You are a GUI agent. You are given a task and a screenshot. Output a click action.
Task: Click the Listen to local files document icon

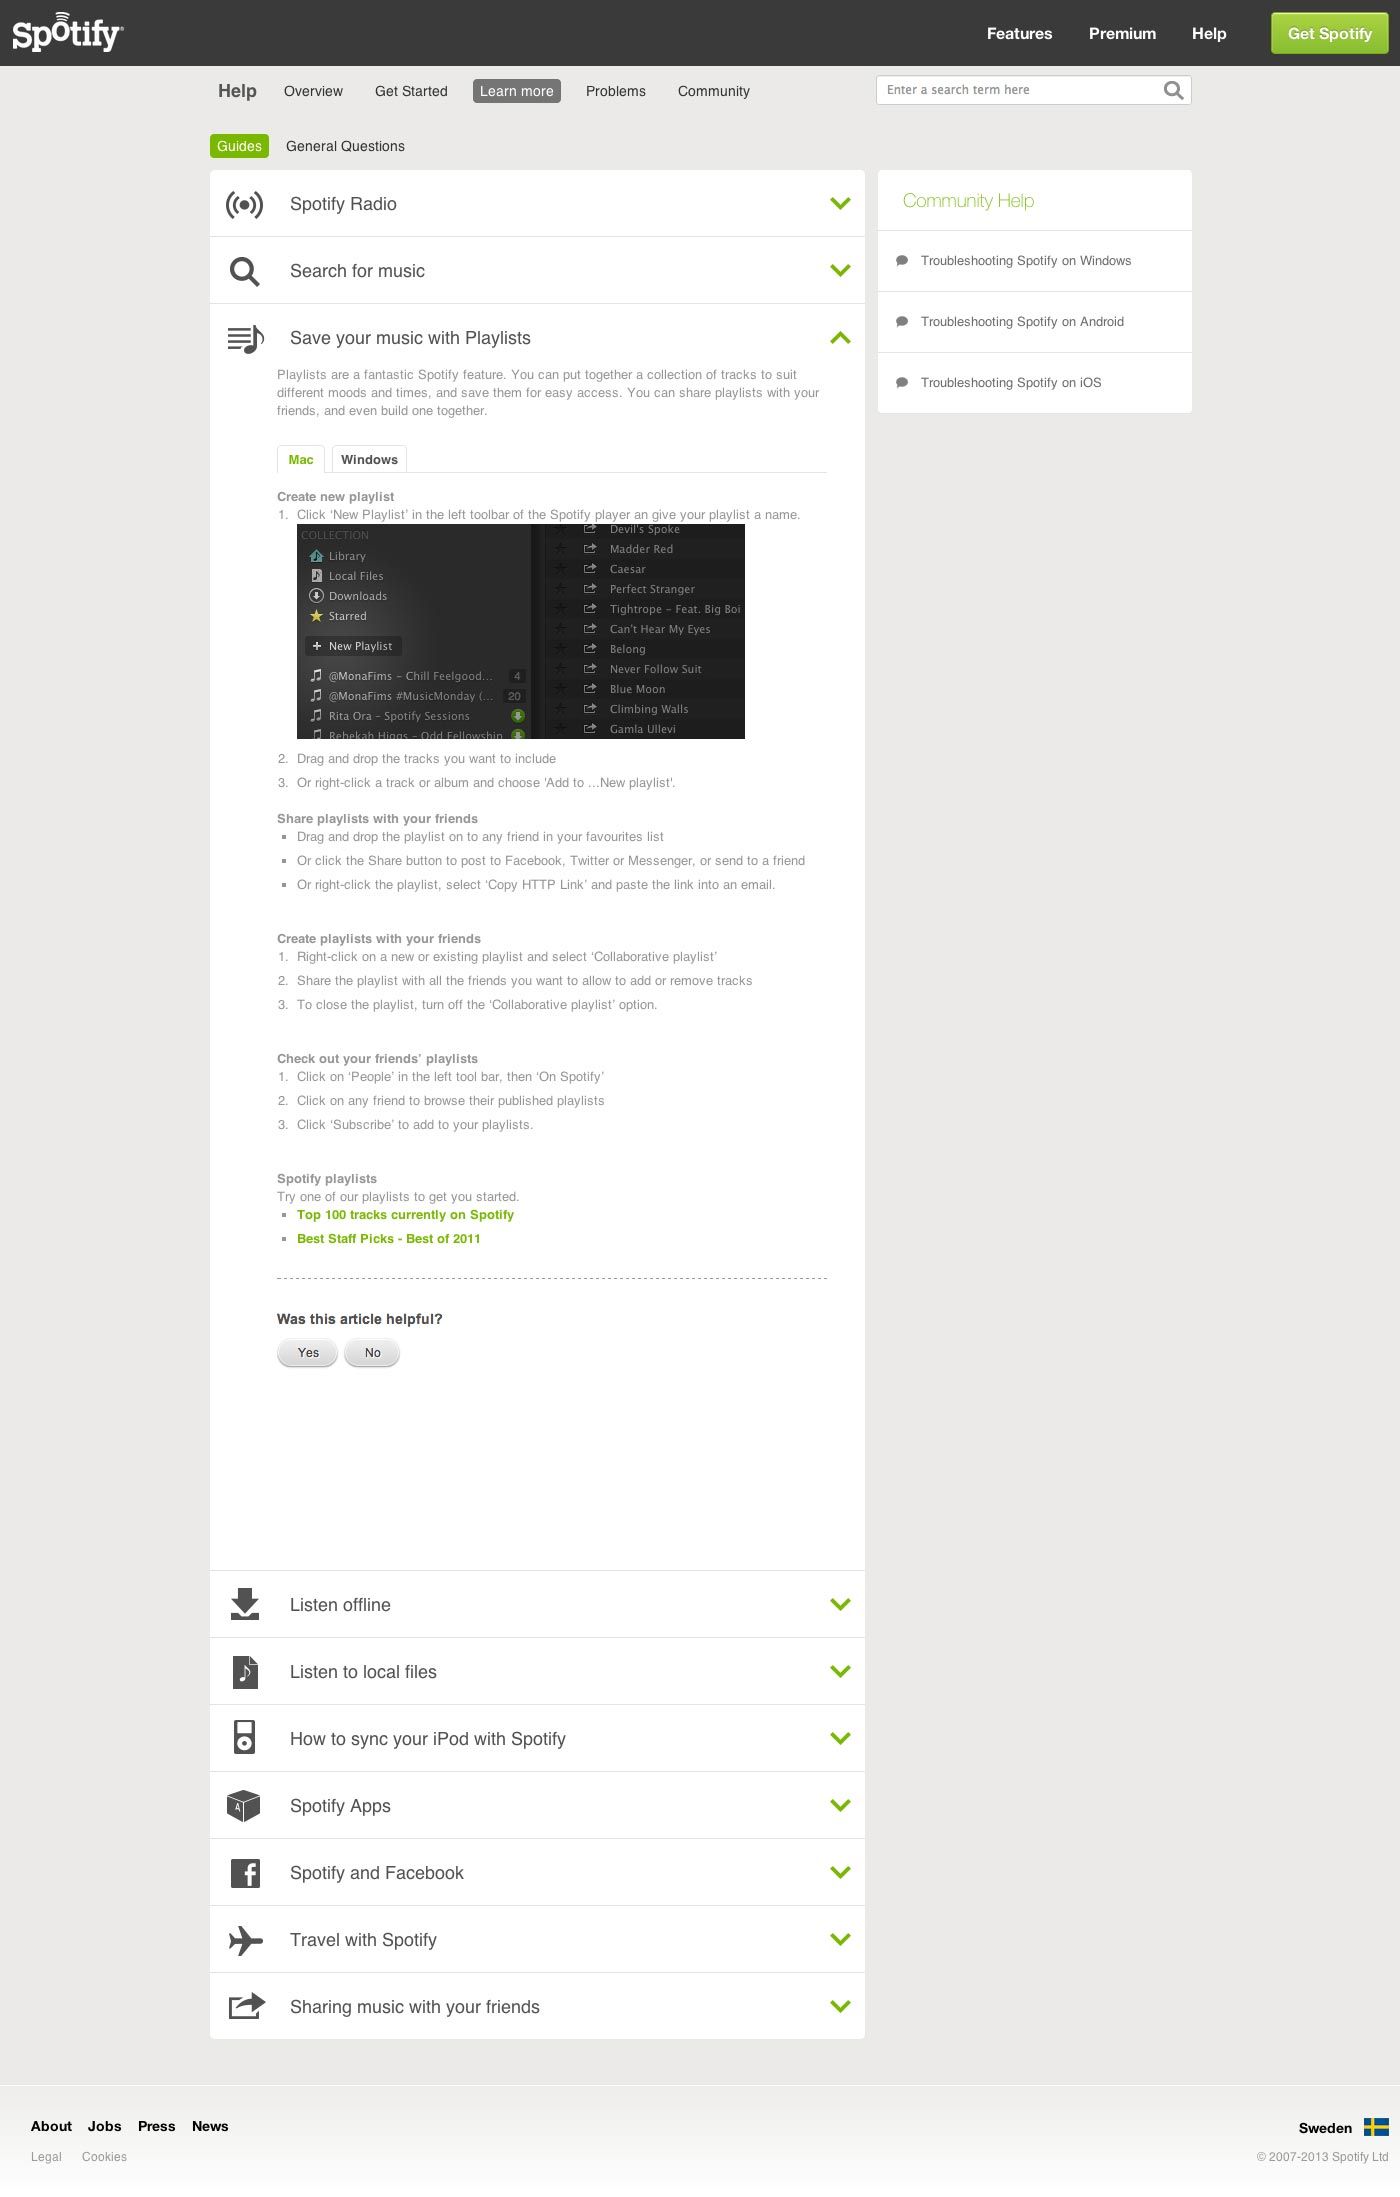point(245,1672)
